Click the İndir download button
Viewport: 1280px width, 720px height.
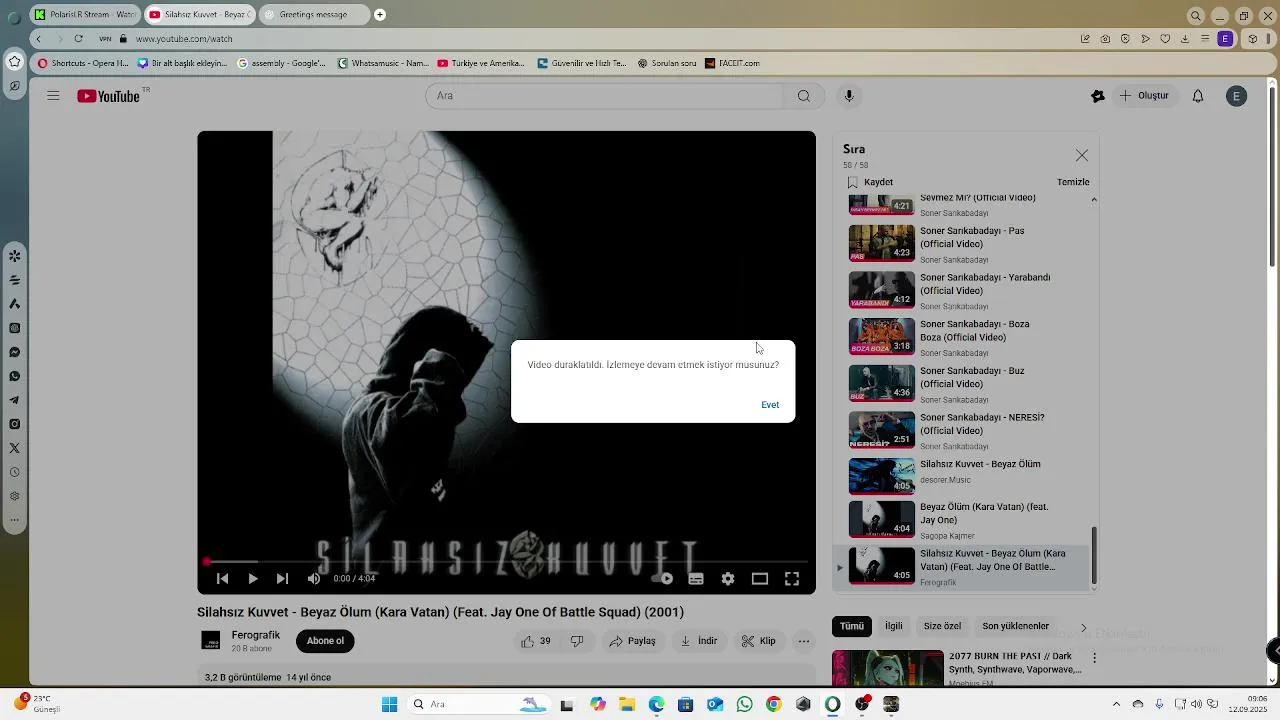point(699,641)
